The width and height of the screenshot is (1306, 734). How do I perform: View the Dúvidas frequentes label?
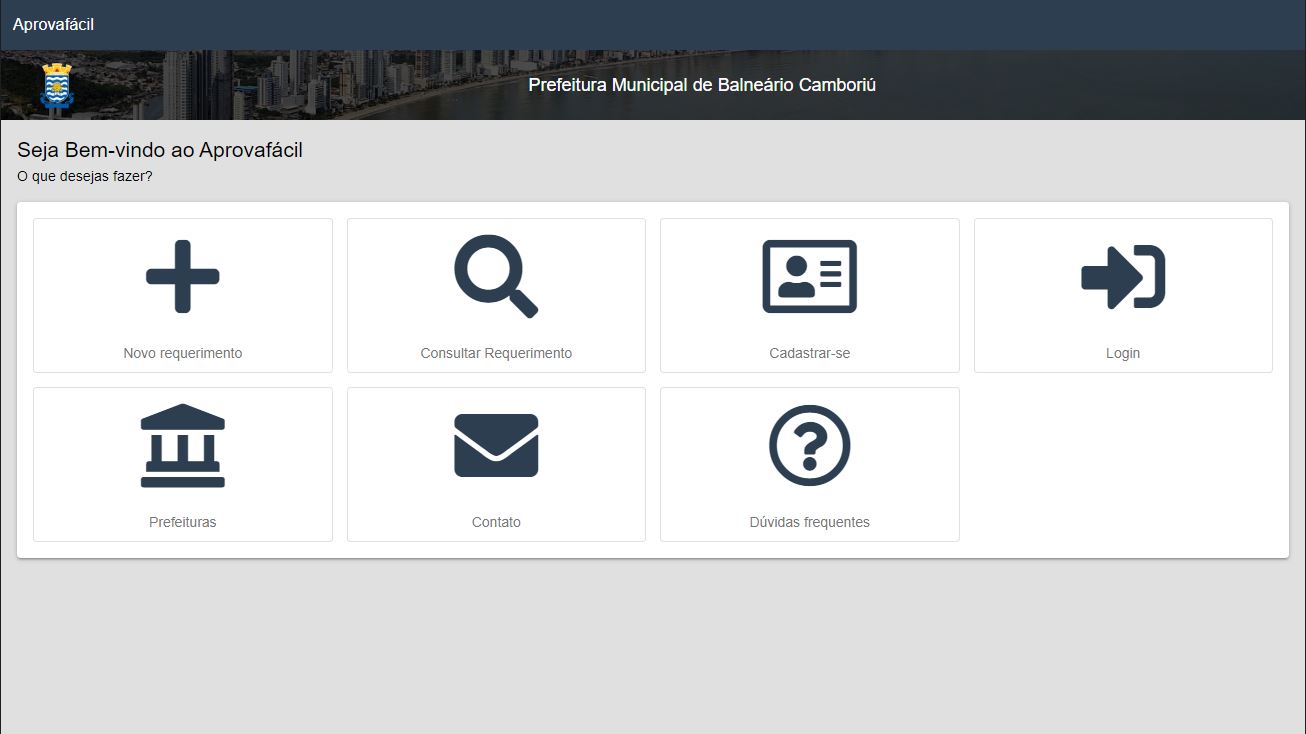click(810, 522)
